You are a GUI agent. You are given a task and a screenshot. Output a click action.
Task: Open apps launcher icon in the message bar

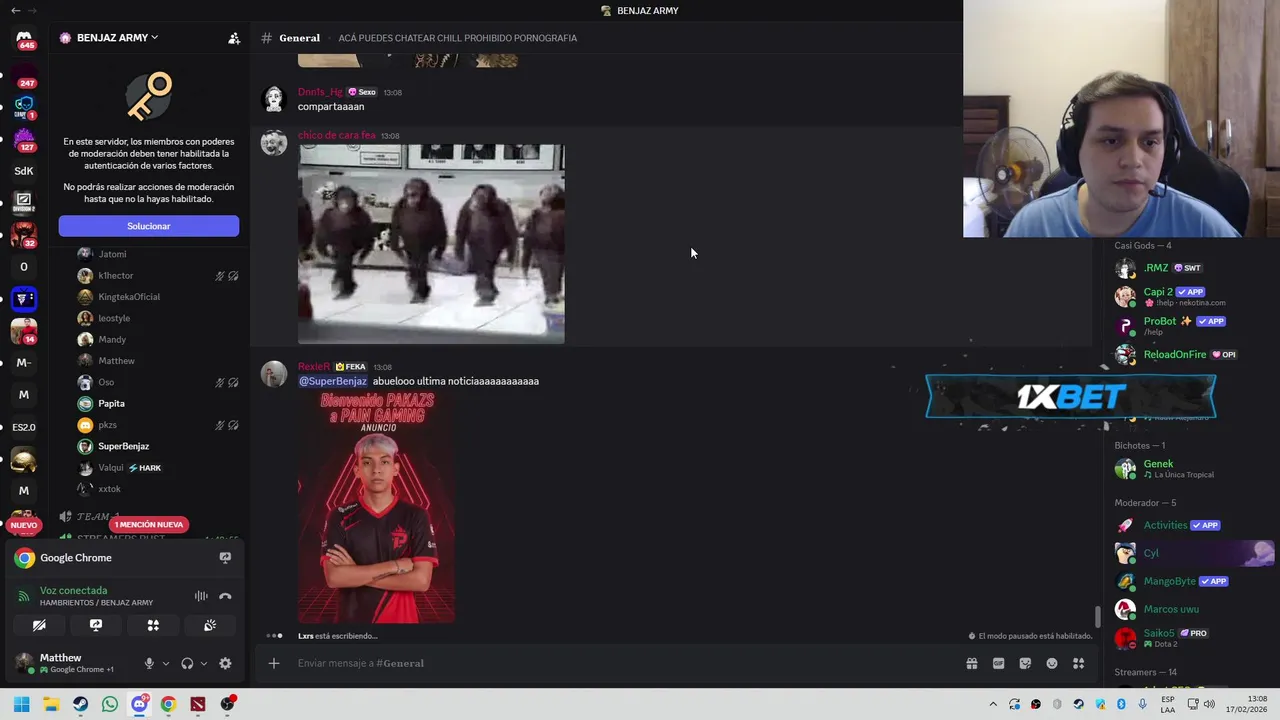coord(1078,663)
